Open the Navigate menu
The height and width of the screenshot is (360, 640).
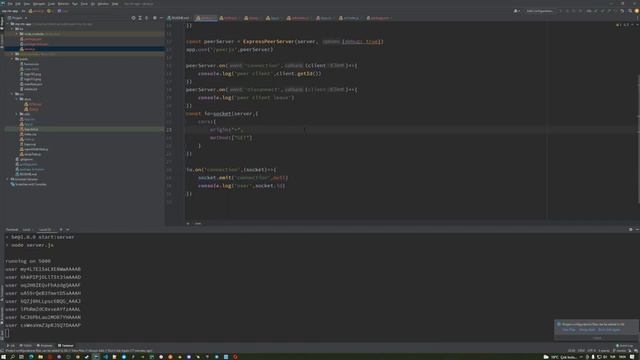click(x=39, y=4)
